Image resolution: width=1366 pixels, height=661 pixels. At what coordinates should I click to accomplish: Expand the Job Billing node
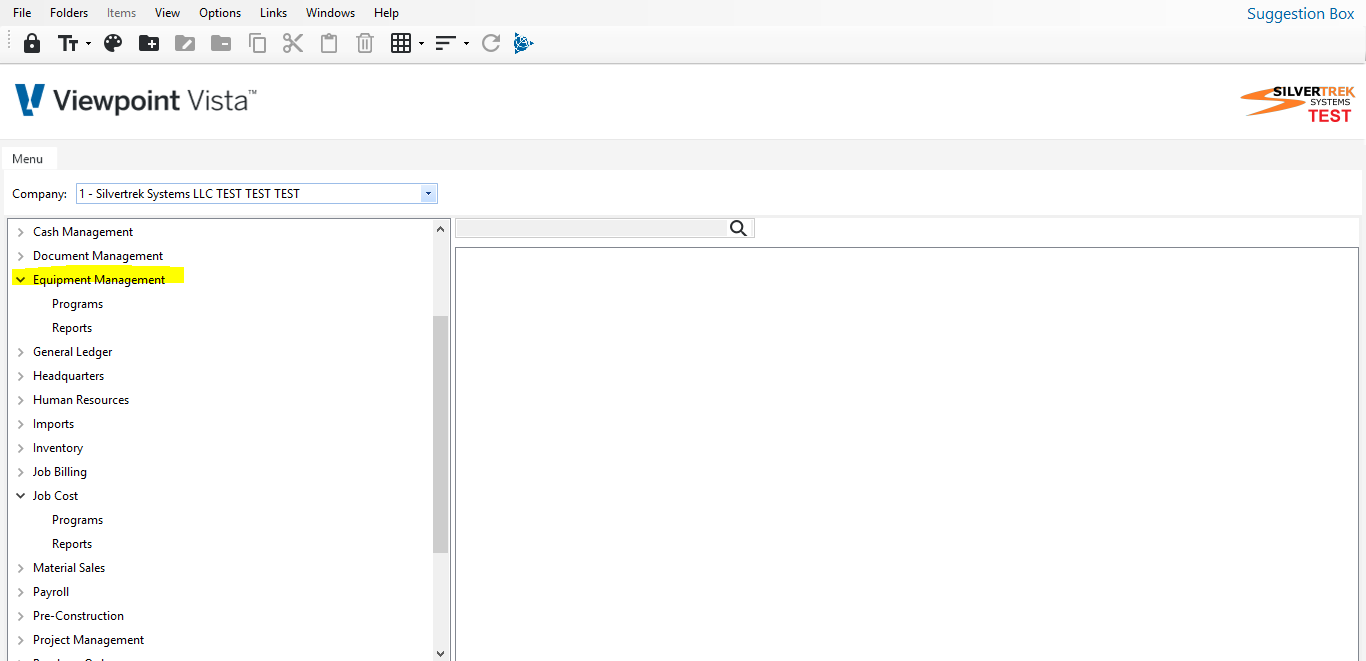20,472
